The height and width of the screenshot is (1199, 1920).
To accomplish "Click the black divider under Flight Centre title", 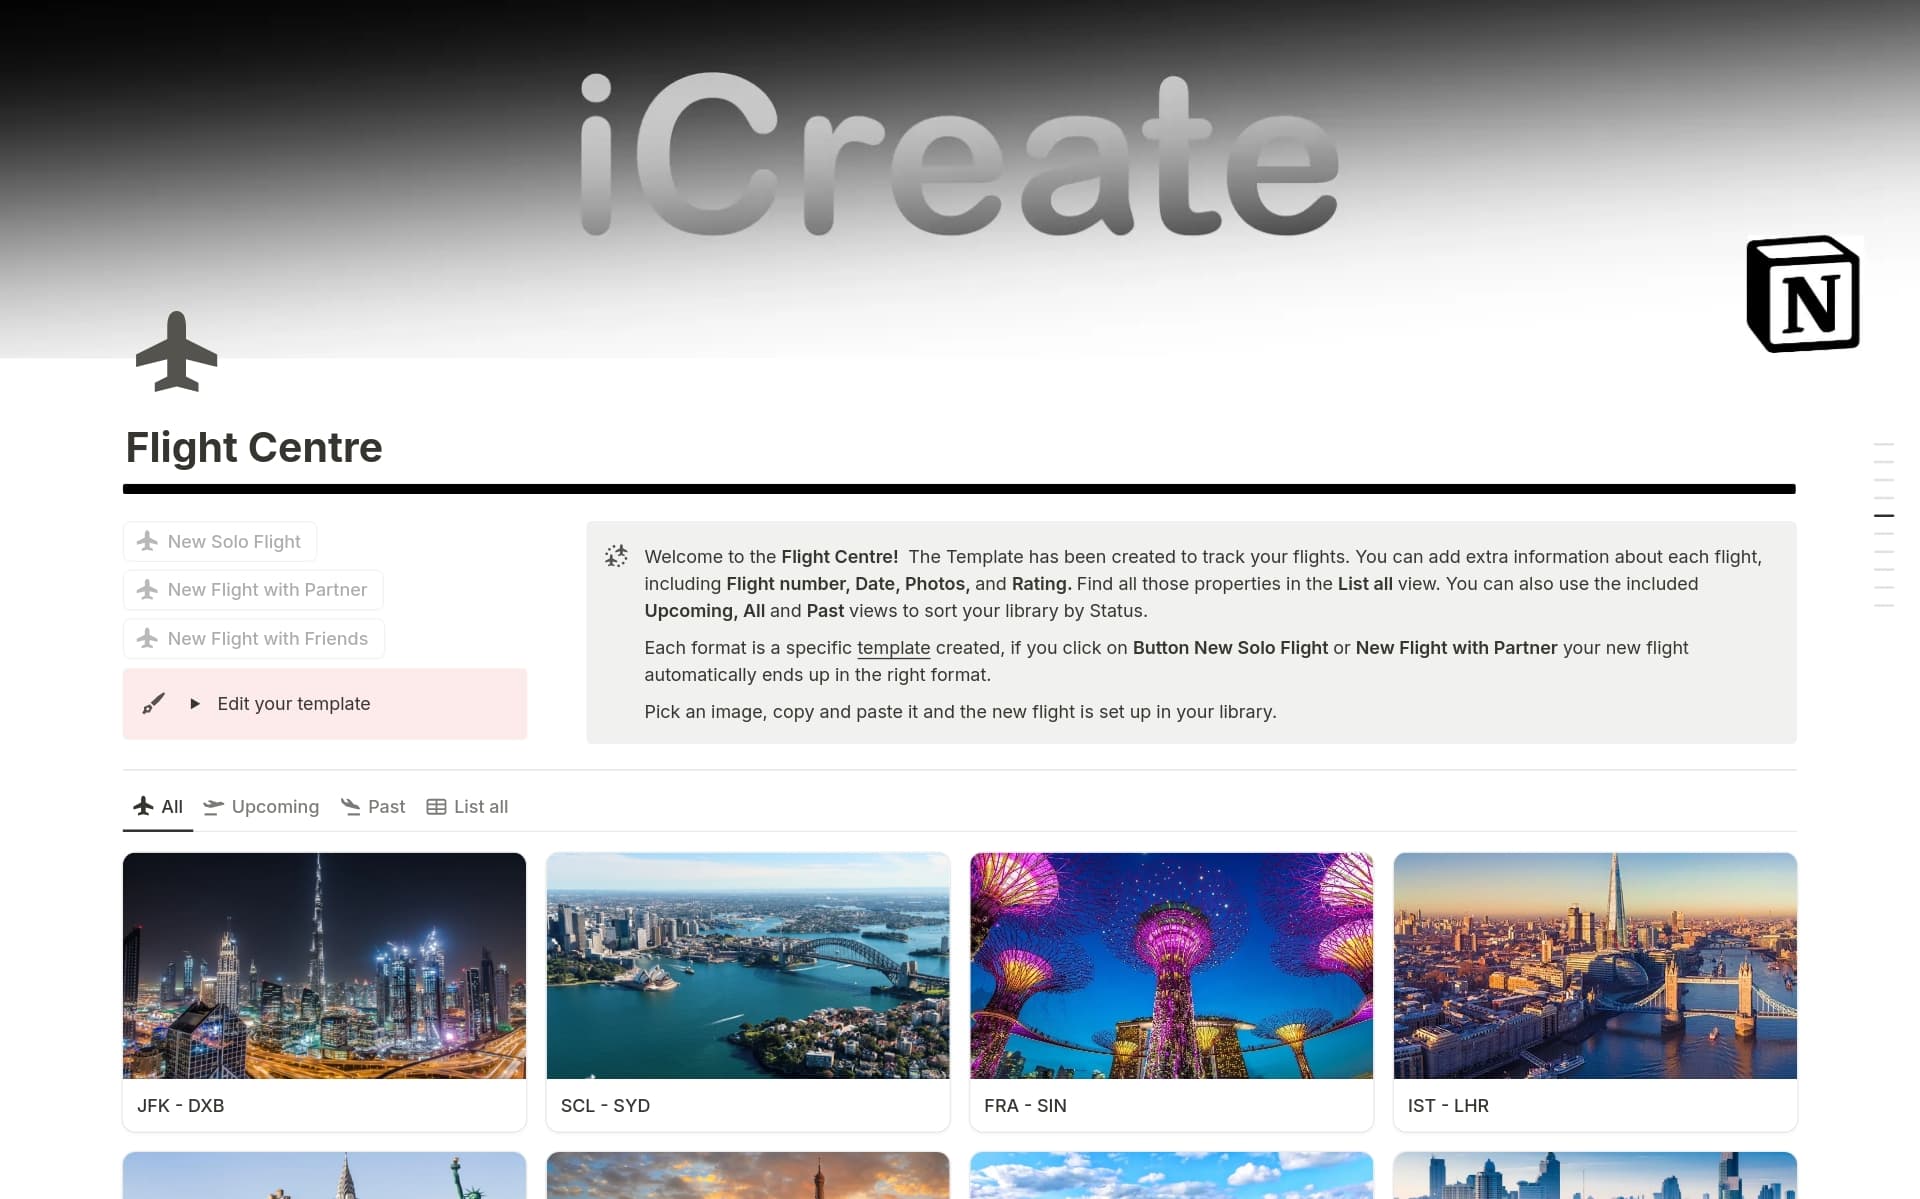I will (x=958, y=489).
